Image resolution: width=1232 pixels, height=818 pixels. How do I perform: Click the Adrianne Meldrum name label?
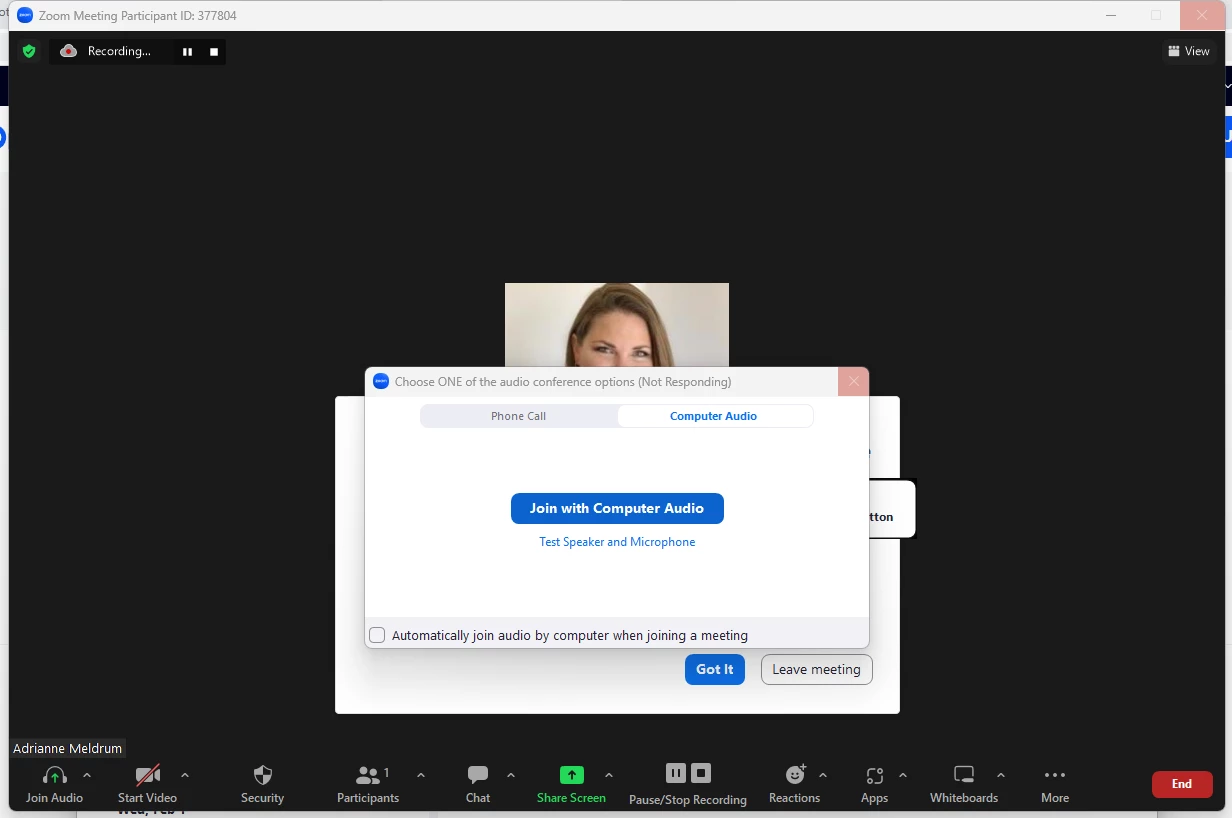tap(67, 748)
